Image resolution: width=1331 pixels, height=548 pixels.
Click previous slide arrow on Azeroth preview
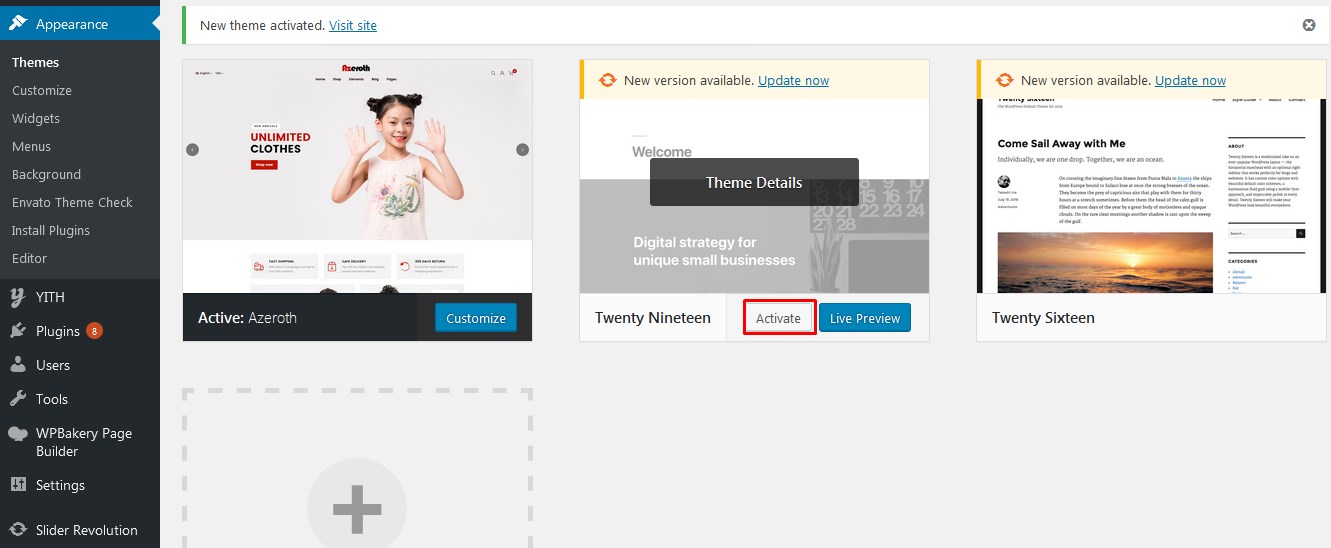coord(192,150)
